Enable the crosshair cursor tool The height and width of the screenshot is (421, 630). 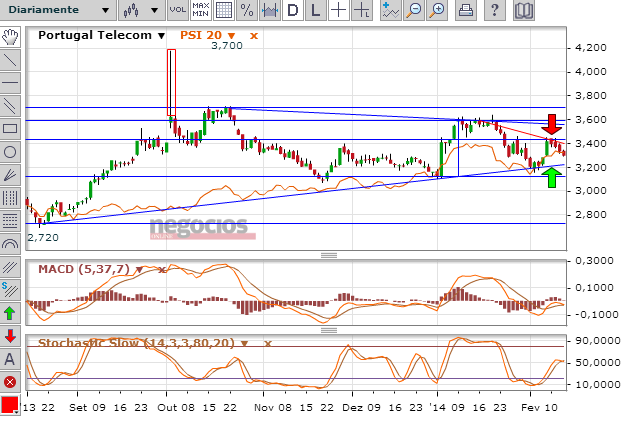tap(339, 10)
